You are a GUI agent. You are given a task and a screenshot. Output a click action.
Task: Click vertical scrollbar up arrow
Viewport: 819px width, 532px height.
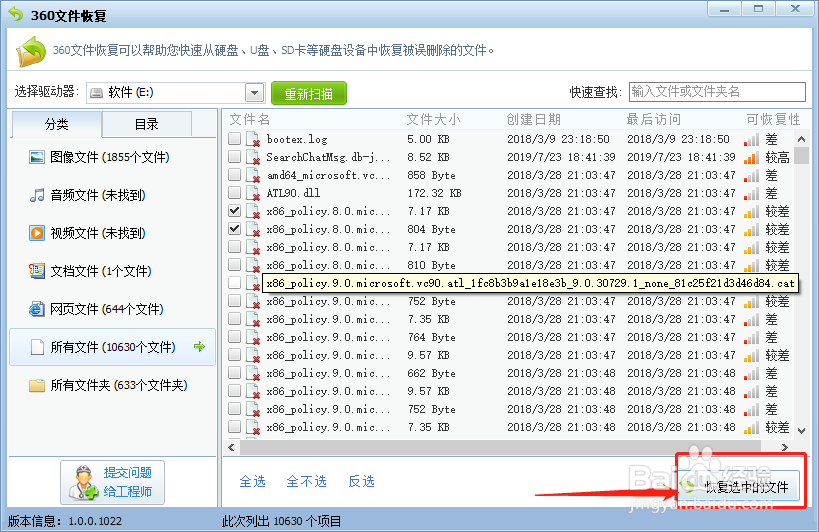point(801,139)
